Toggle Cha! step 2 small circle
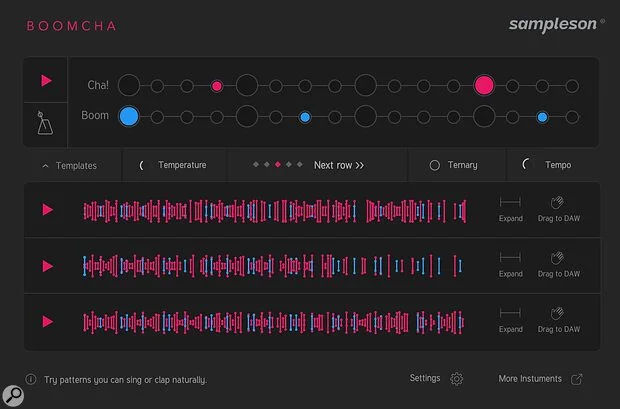620x409 pixels. [x=157, y=86]
